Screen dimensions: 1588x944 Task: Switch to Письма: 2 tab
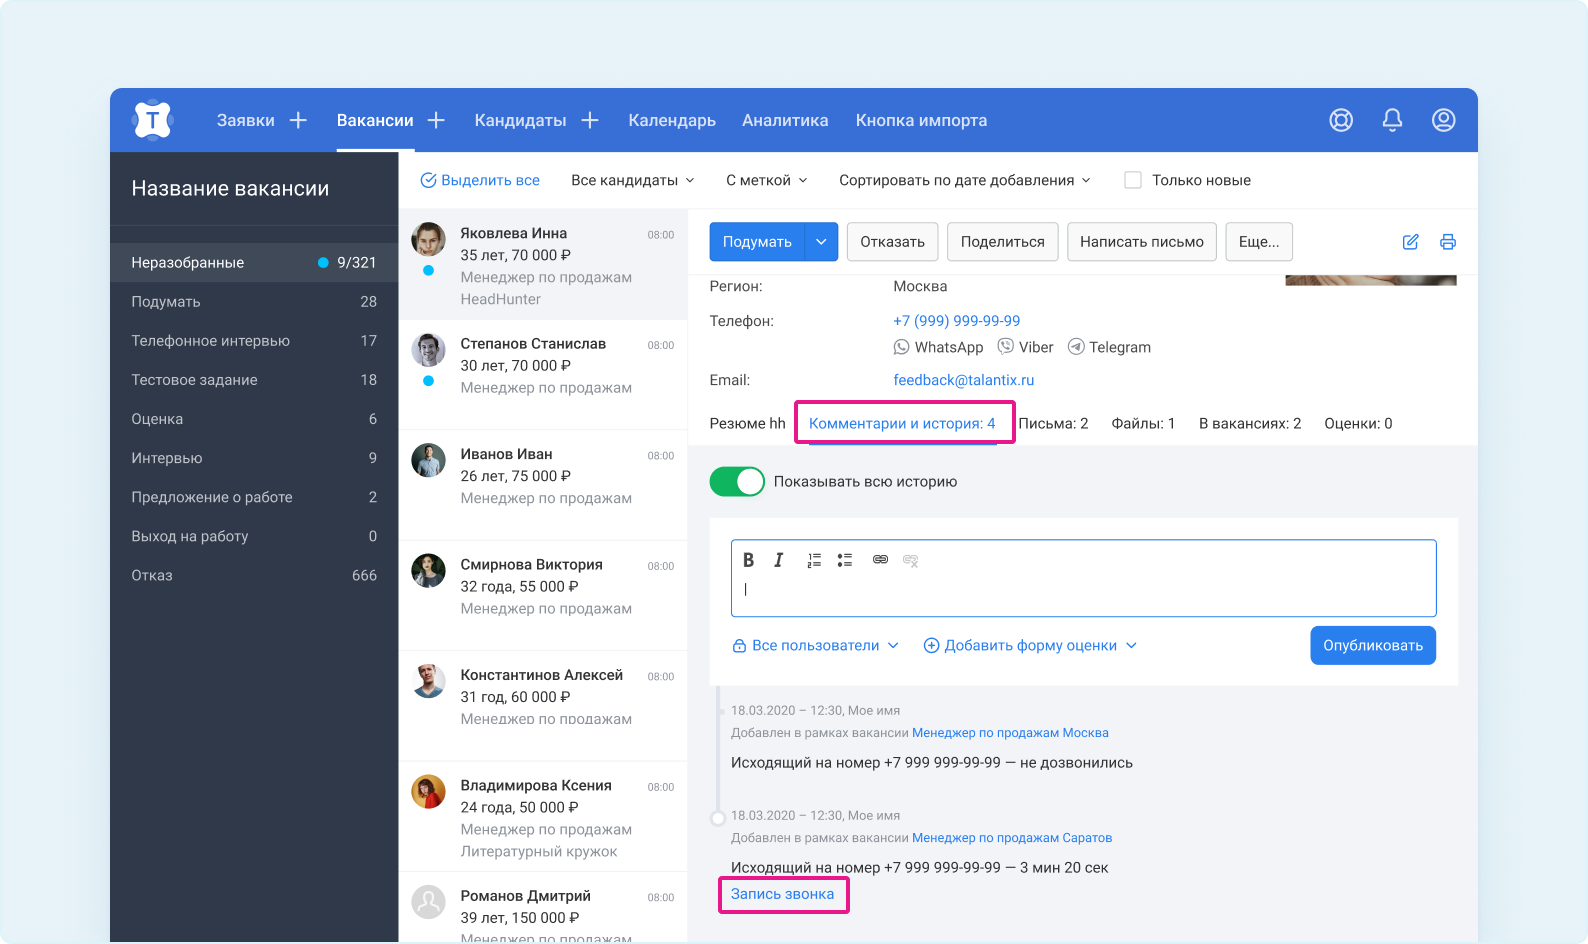[1053, 424]
